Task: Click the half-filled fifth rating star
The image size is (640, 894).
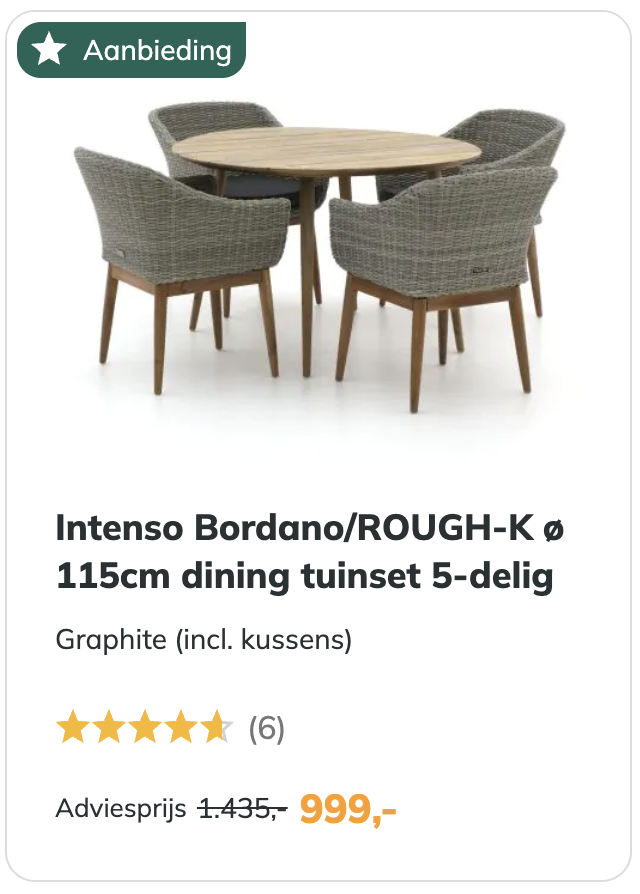Action: tap(217, 727)
